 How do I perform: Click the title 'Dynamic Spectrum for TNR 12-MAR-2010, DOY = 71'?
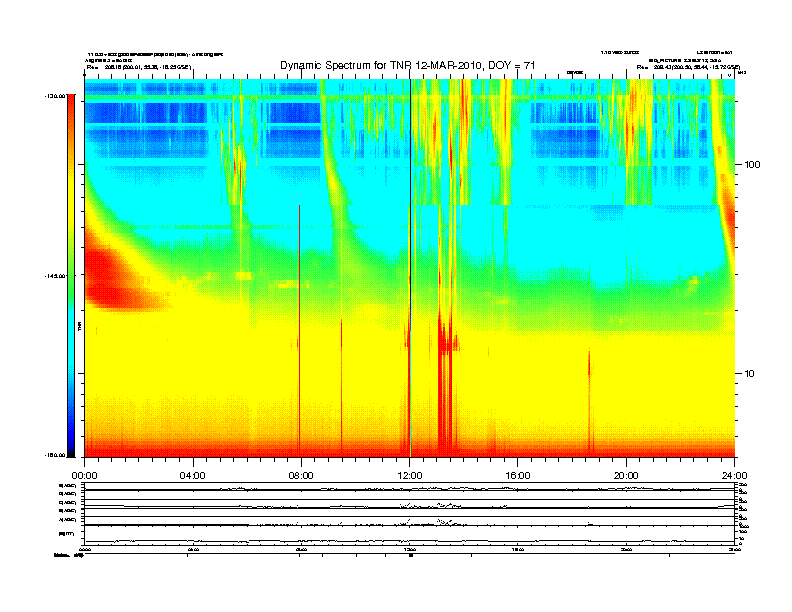407,65
